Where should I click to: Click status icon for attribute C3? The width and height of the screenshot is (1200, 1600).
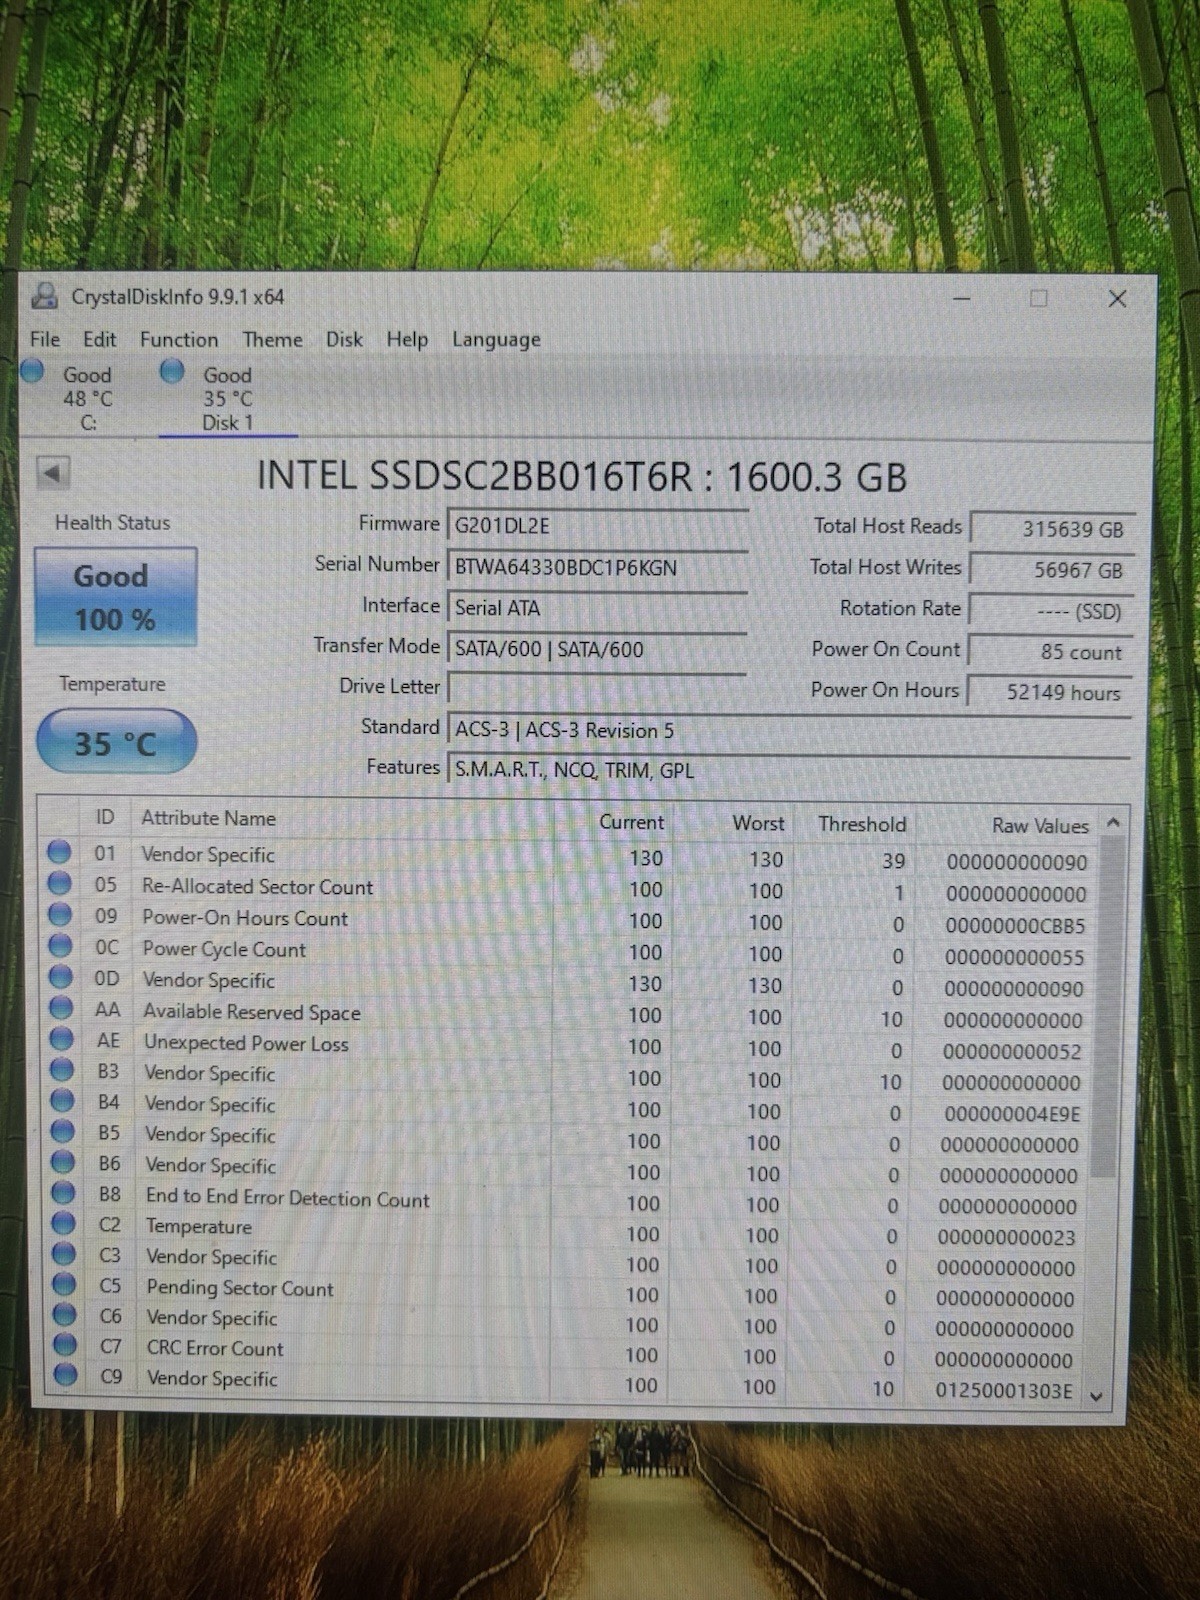64,1253
